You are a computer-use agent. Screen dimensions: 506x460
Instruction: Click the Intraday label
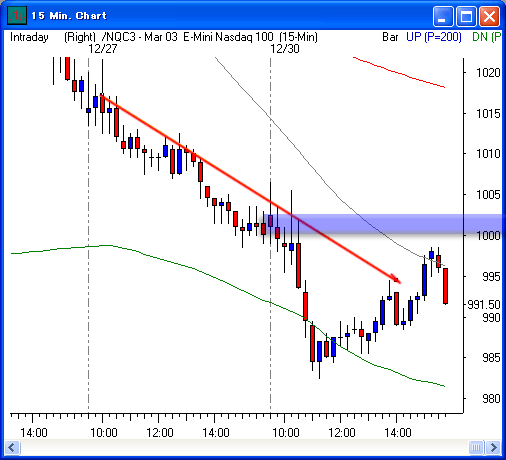(29, 37)
